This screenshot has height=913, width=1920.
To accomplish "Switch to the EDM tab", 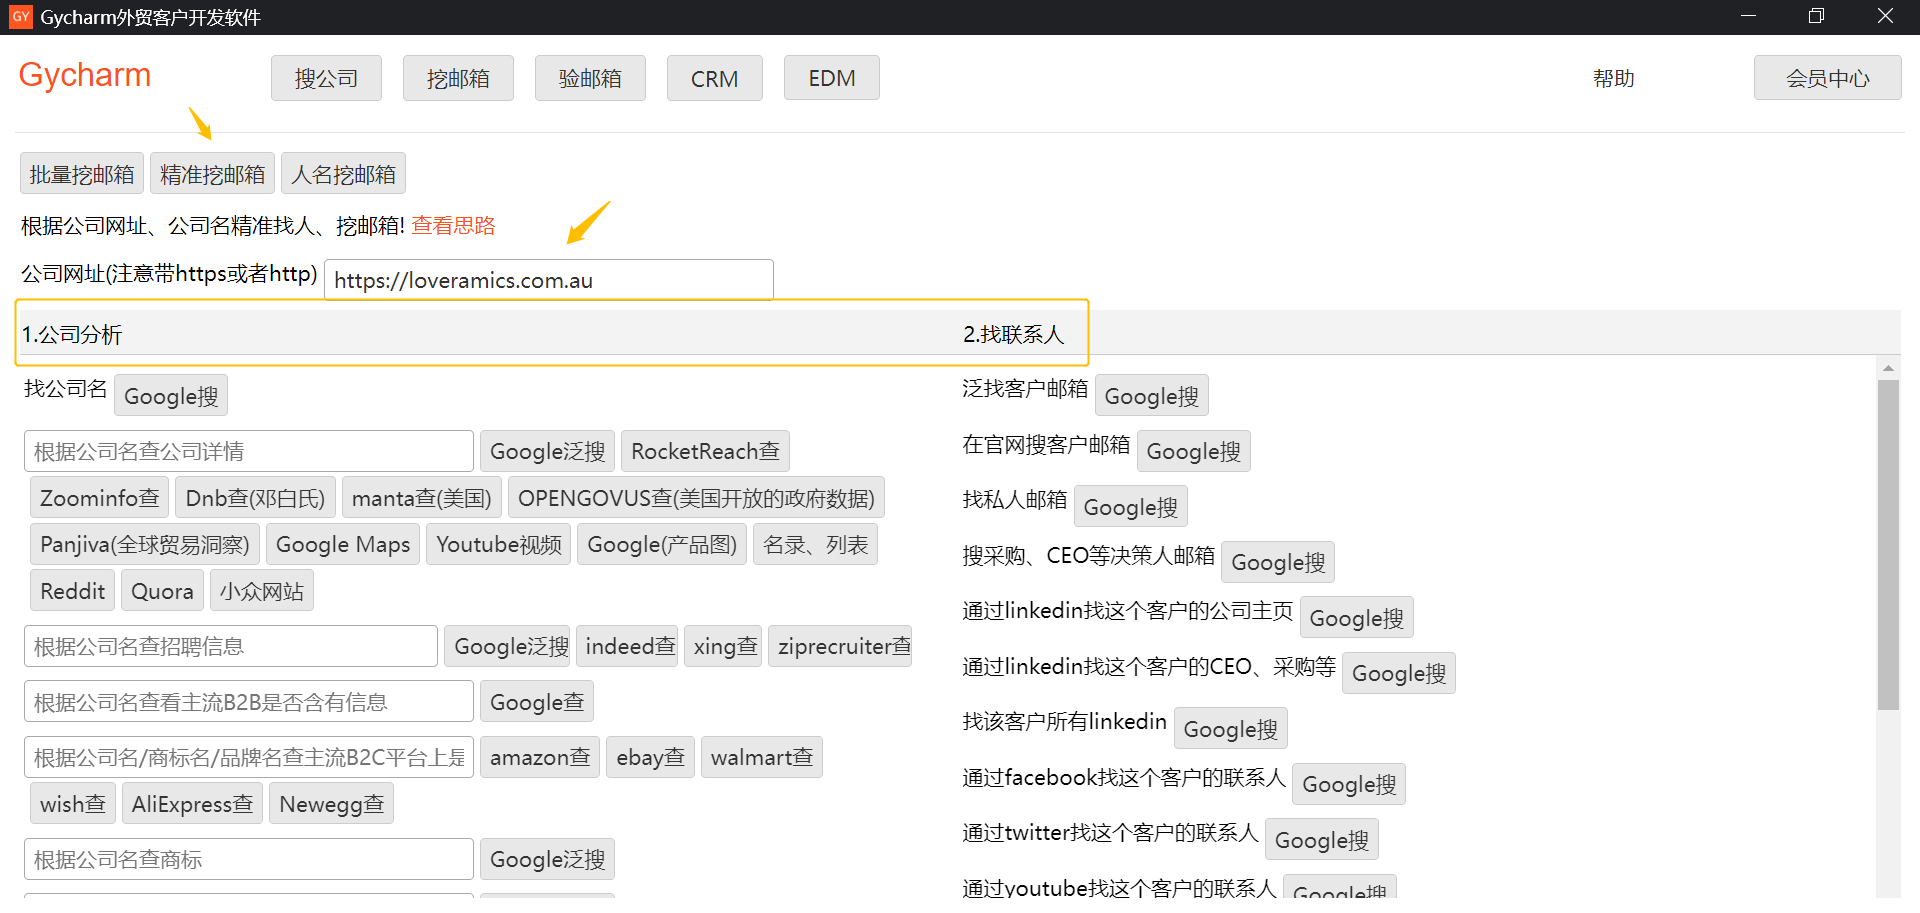I will pos(832,78).
